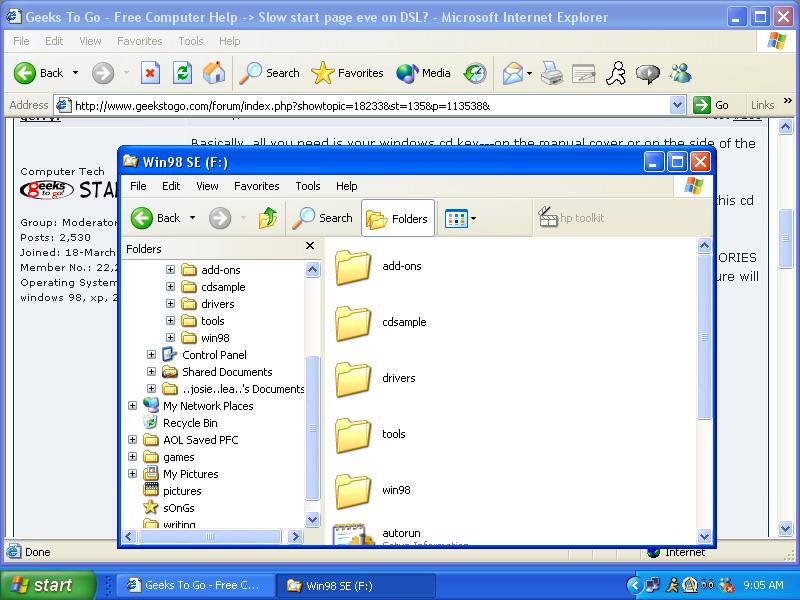Open the Back history dropdown in Internet Explorer
This screenshot has height=600, width=800.
76,73
